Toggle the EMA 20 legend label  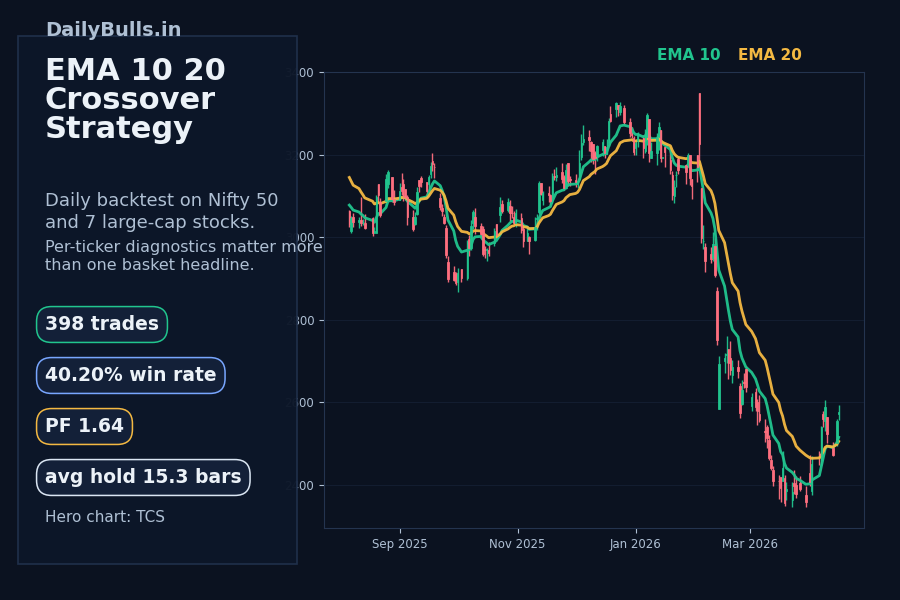[x=769, y=55]
